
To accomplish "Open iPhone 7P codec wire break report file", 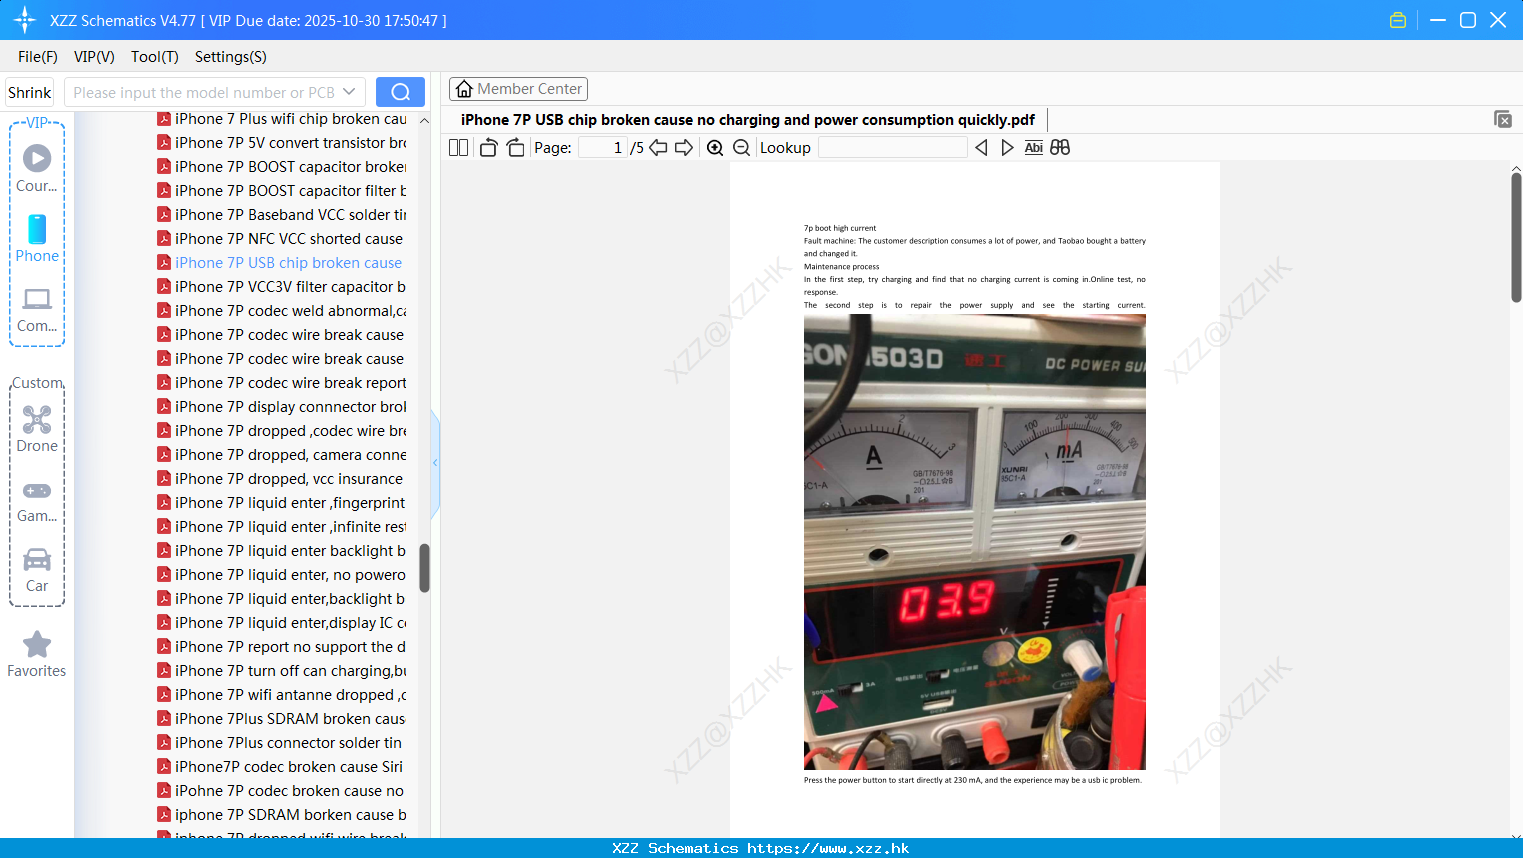I will pos(282,383).
